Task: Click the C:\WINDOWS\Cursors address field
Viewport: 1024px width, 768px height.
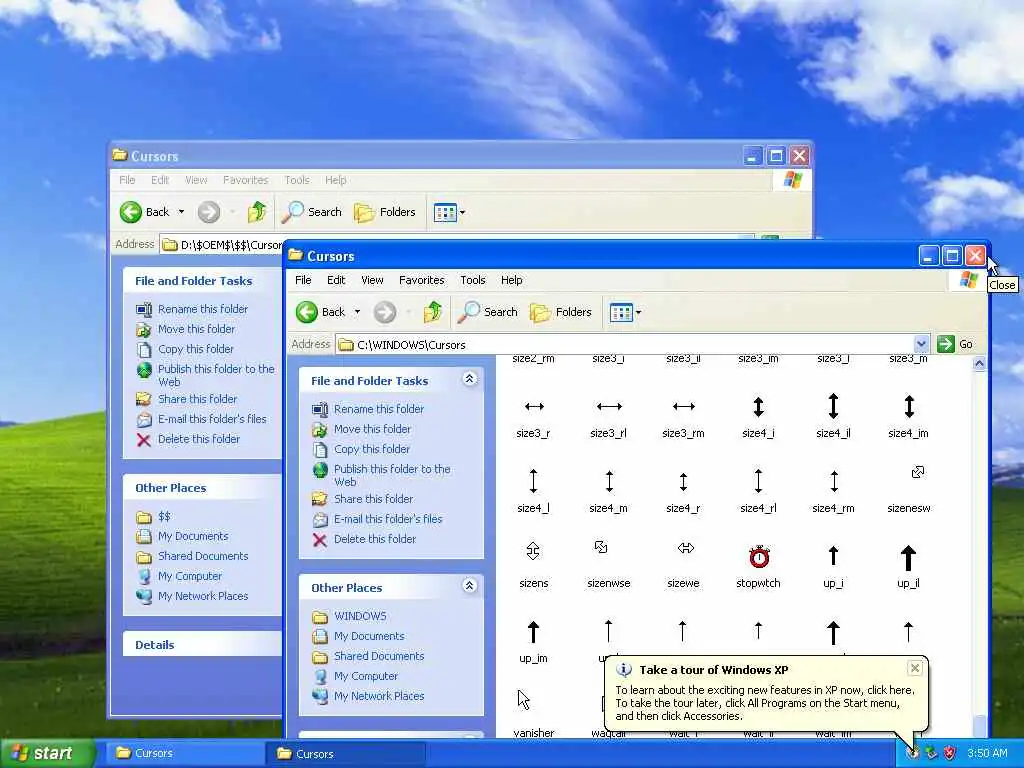Action: click(x=632, y=344)
